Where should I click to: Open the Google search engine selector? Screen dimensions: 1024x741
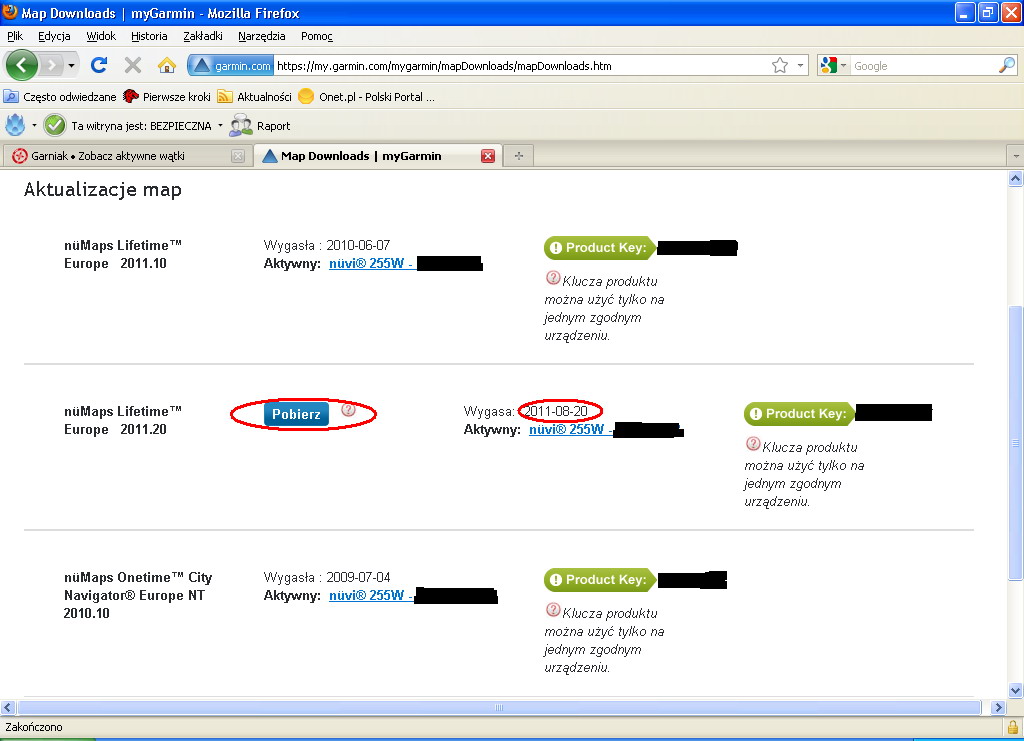pos(833,65)
